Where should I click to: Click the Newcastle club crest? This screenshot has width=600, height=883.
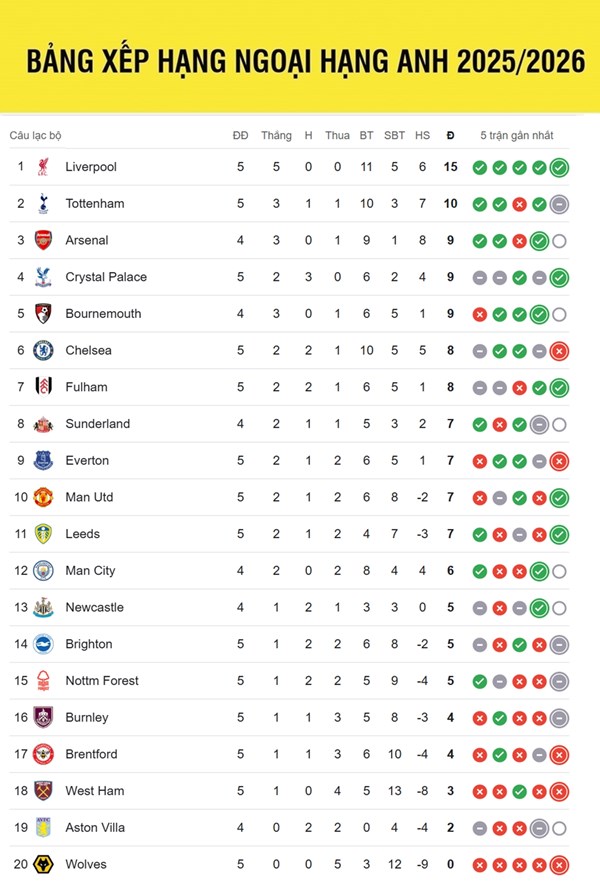click(43, 608)
